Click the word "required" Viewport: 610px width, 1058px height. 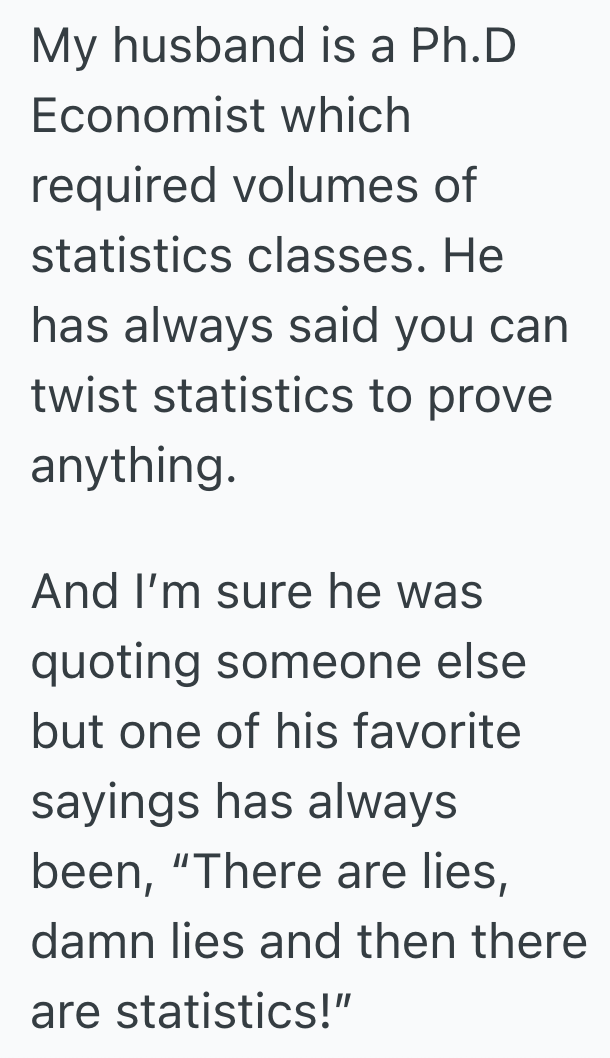pos(122,187)
